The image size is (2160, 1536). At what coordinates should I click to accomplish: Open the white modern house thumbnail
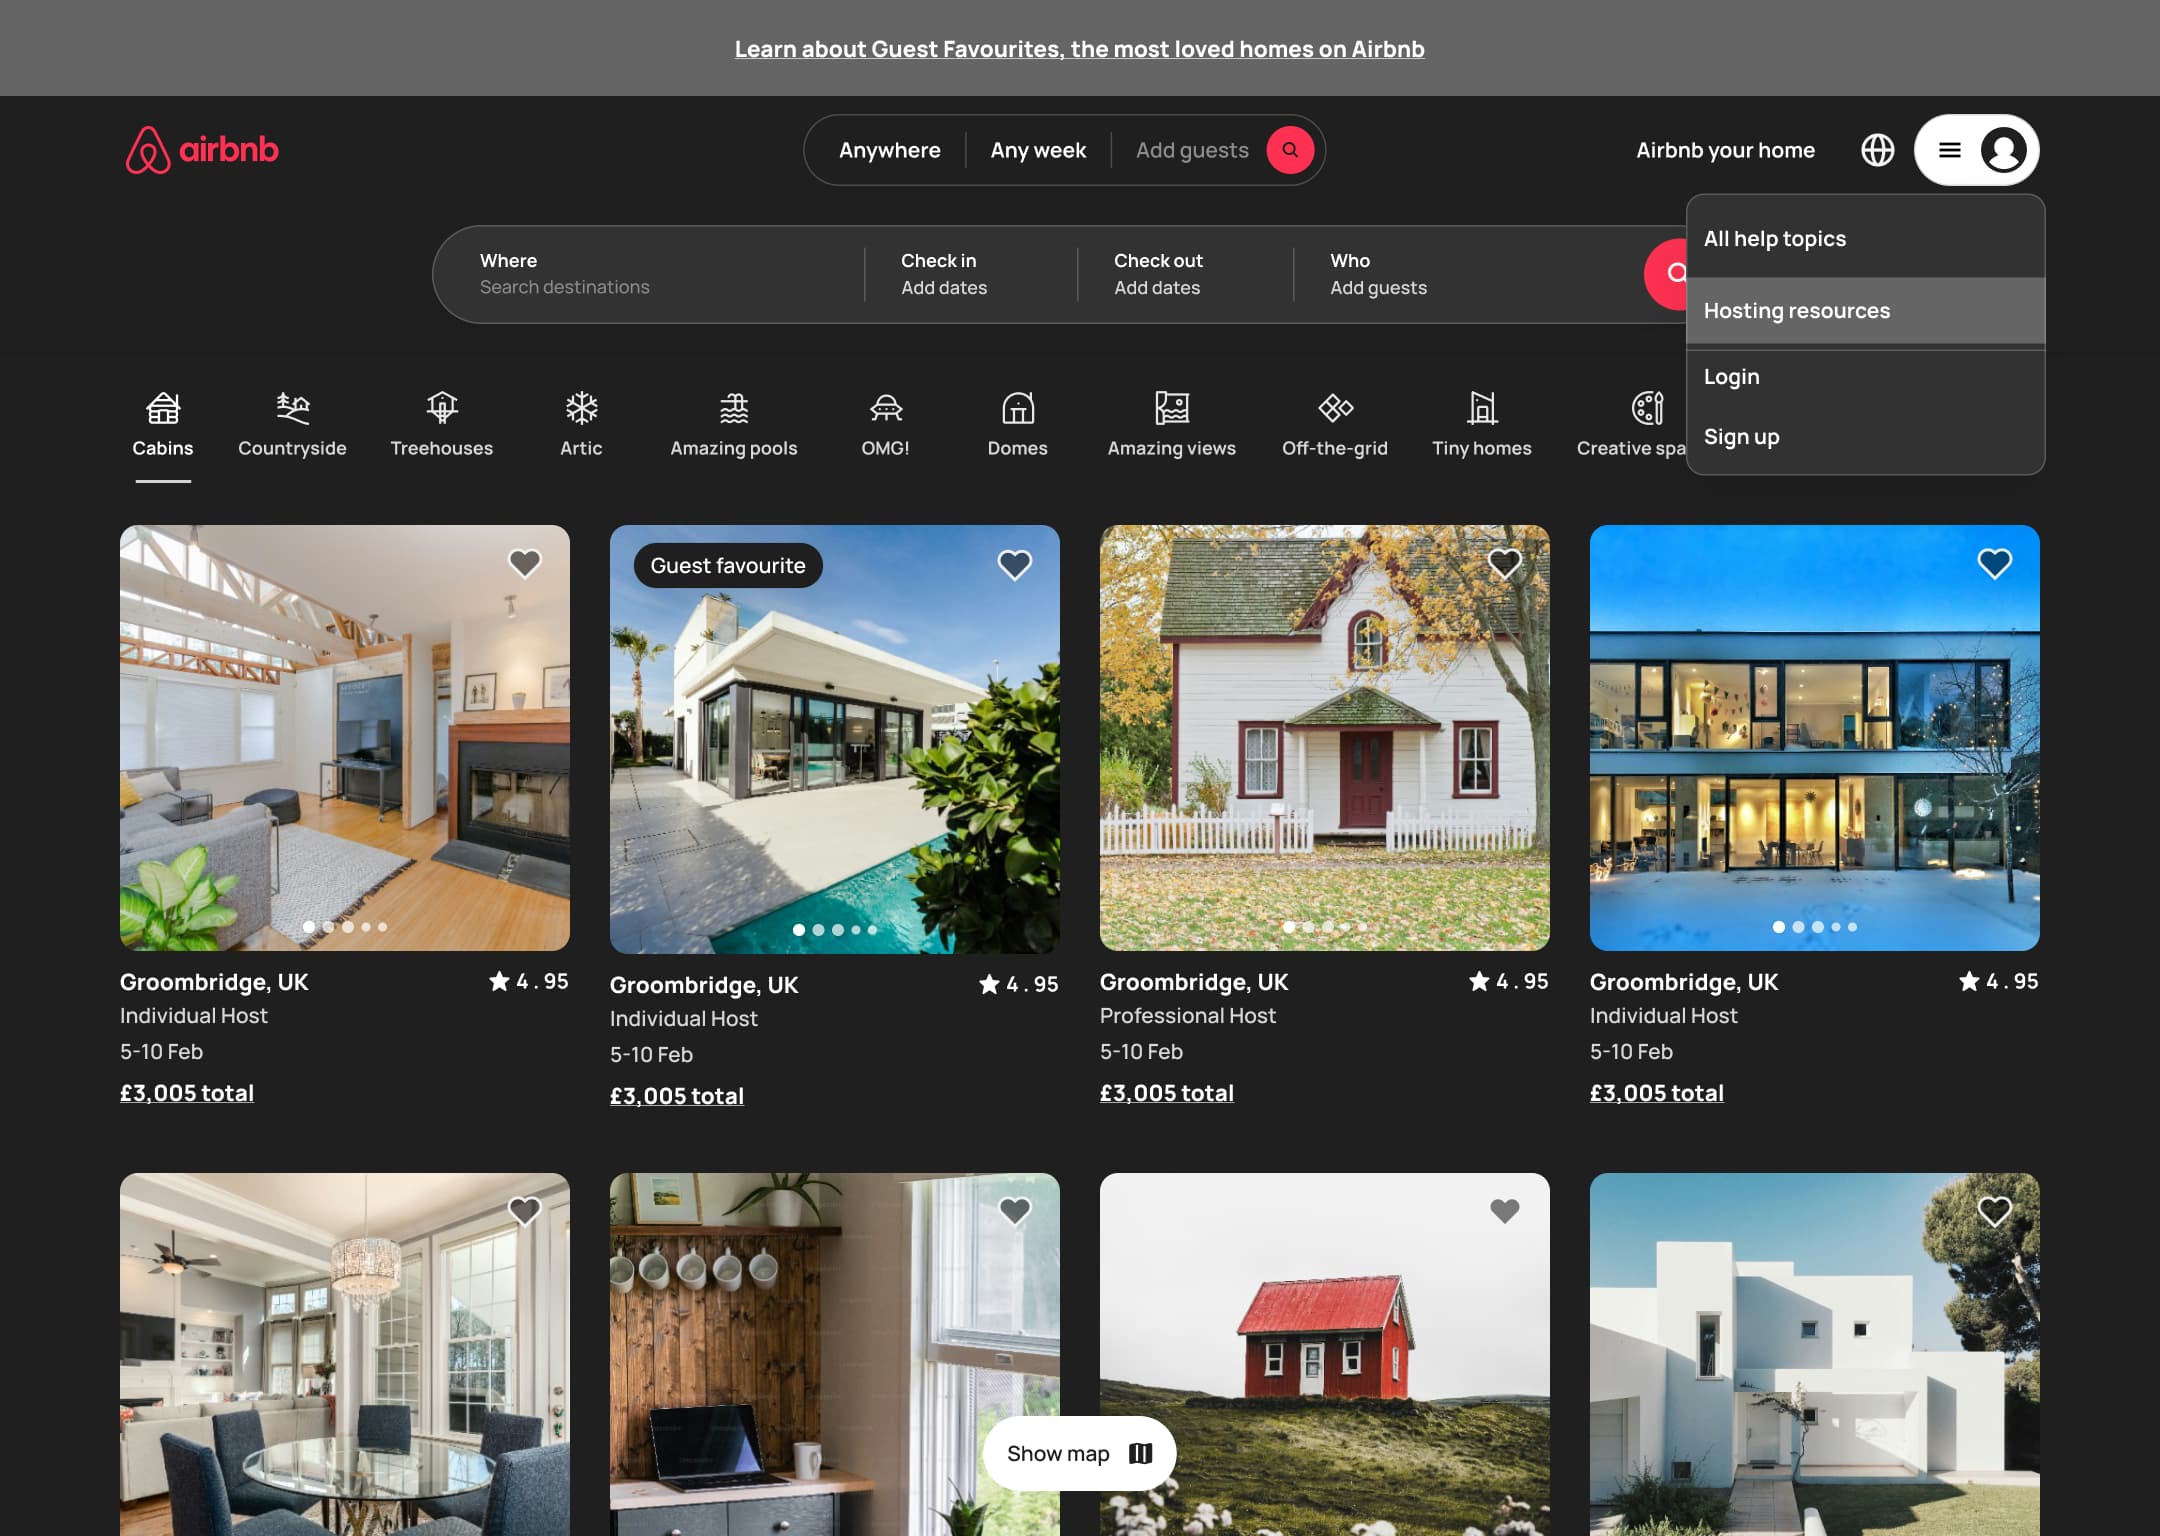(x=1814, y=1354)
